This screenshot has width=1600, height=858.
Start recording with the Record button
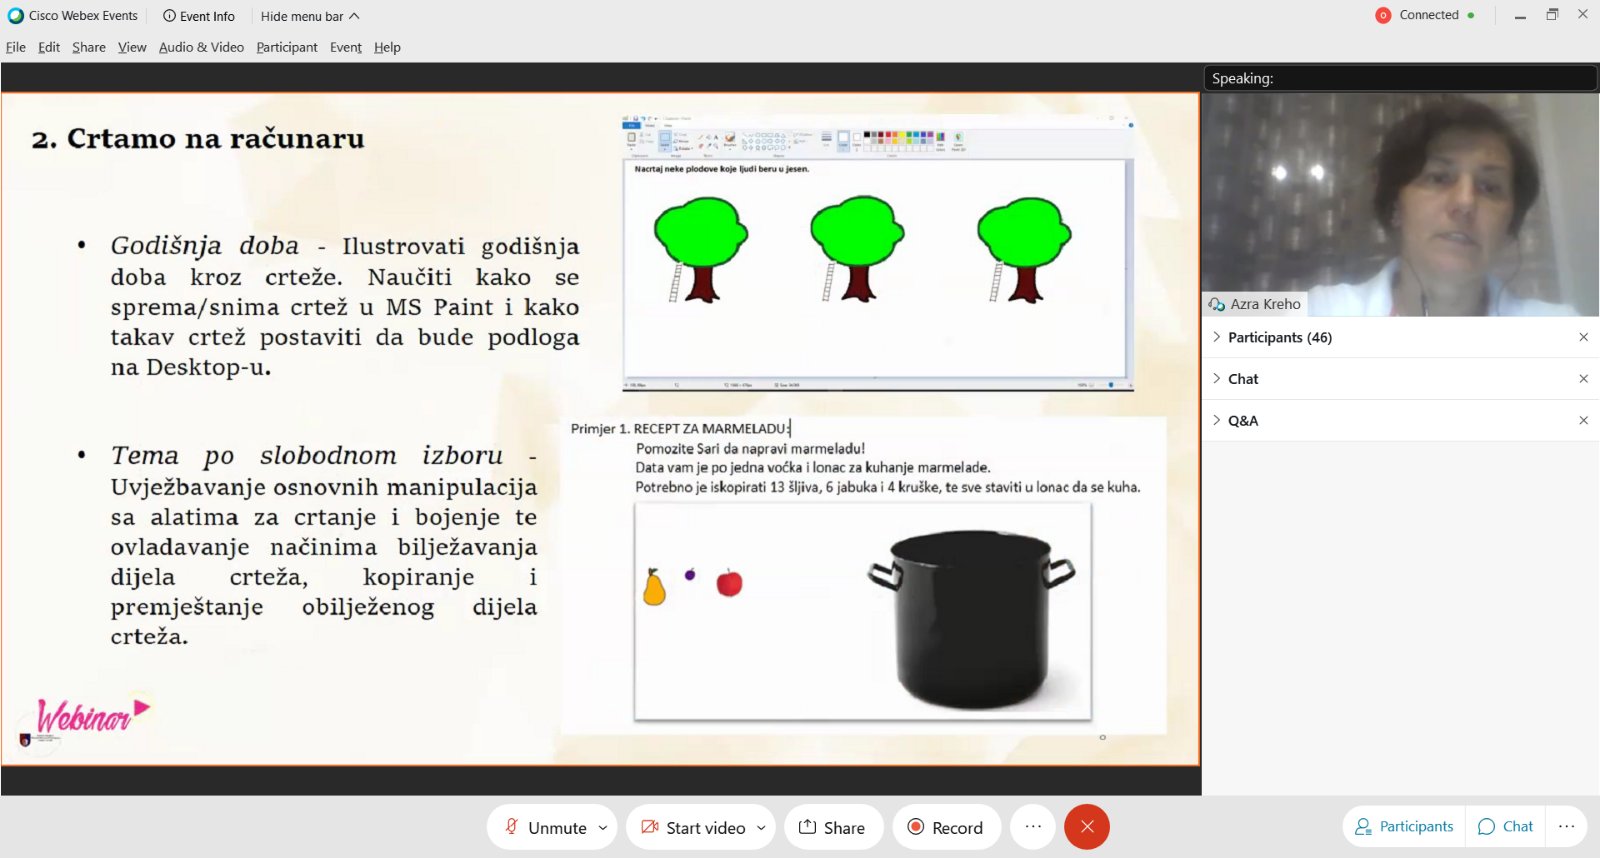click(945, 827)
